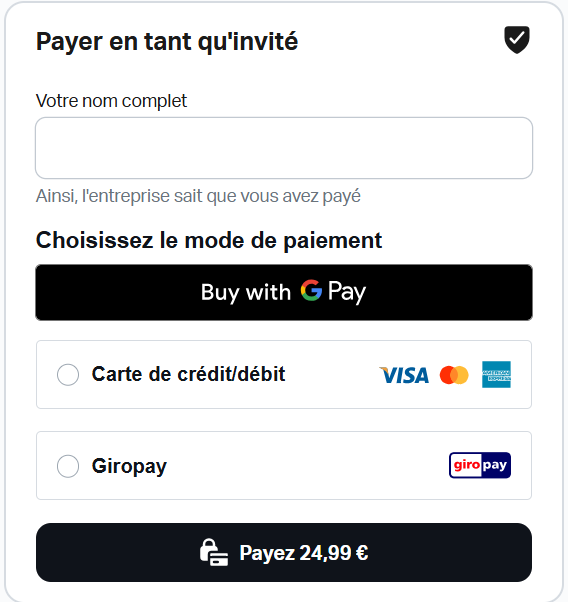Screen dimensions: 568x602
Task: Choose the Giropay payment option row
Action: pyautogui.click(x=284, y=465)
